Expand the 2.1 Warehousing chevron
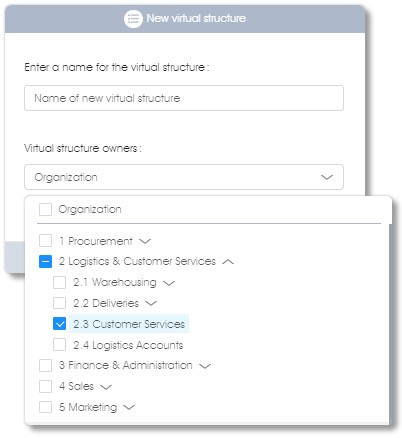 pos(169,283)
